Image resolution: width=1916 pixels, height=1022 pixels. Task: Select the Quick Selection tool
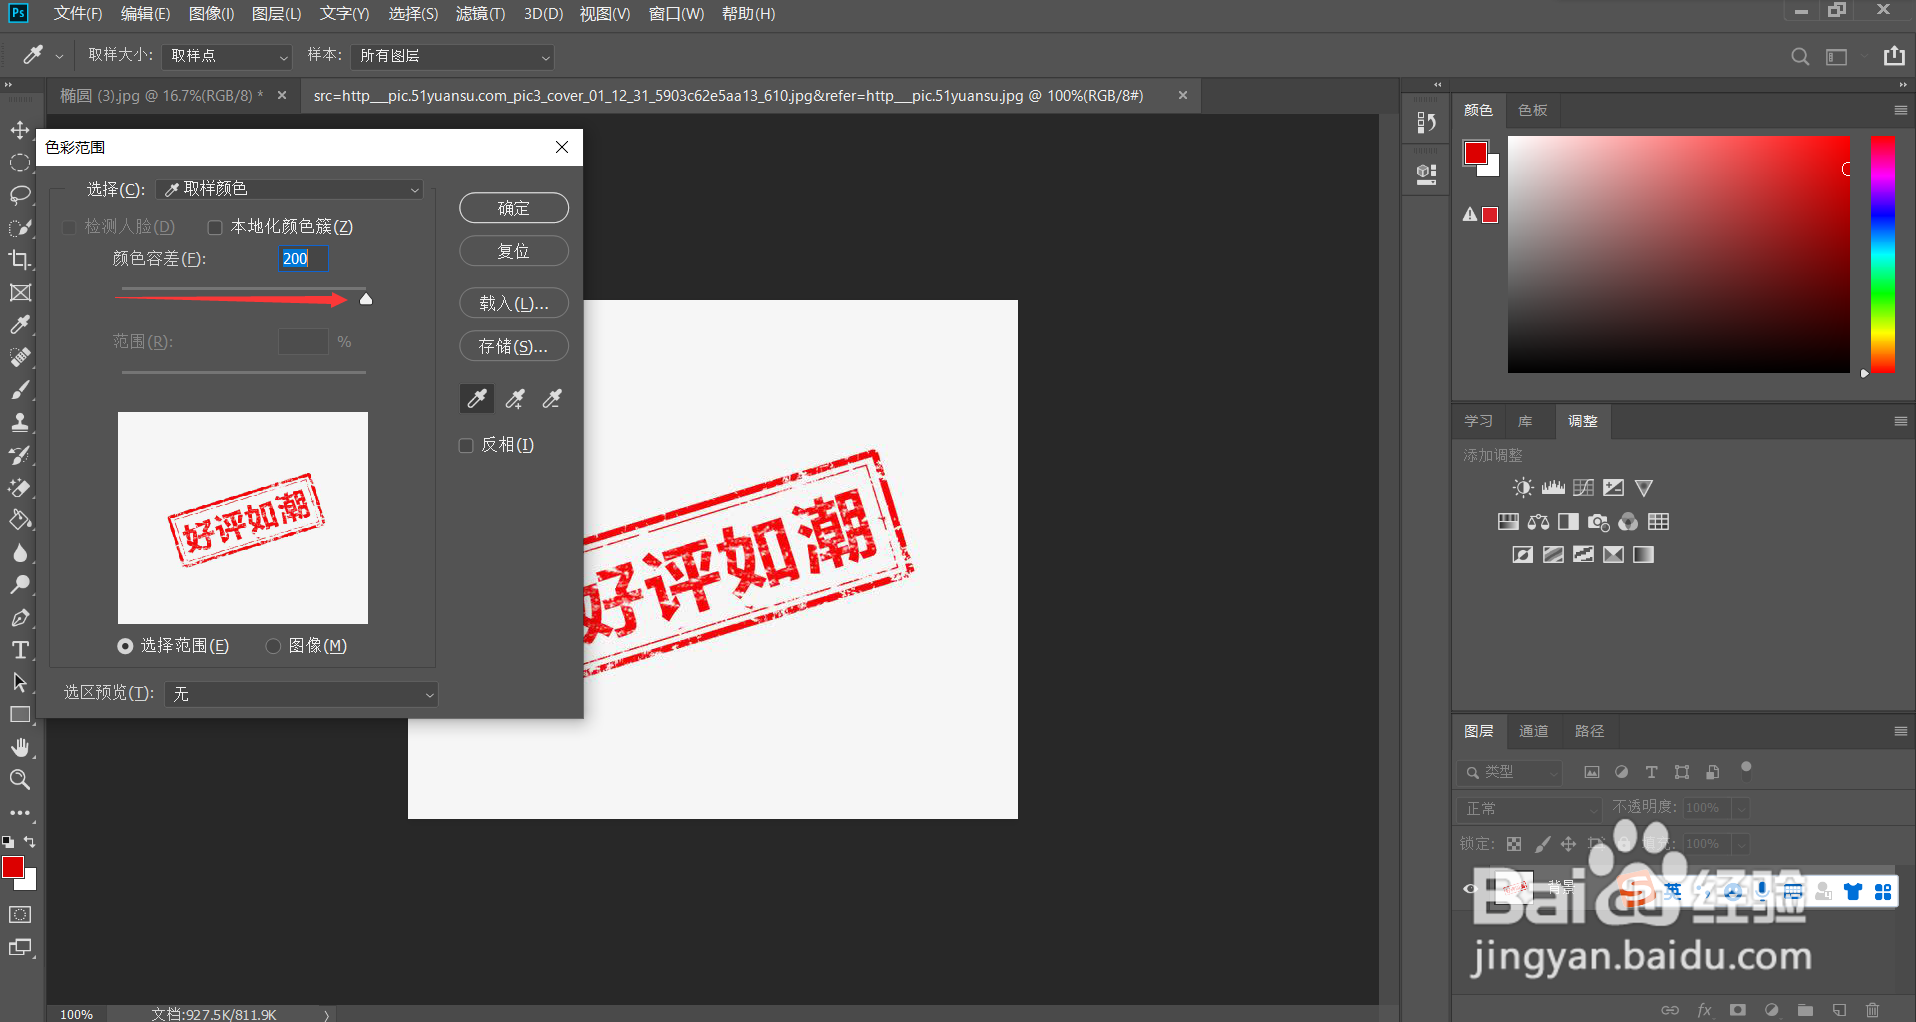20,228
